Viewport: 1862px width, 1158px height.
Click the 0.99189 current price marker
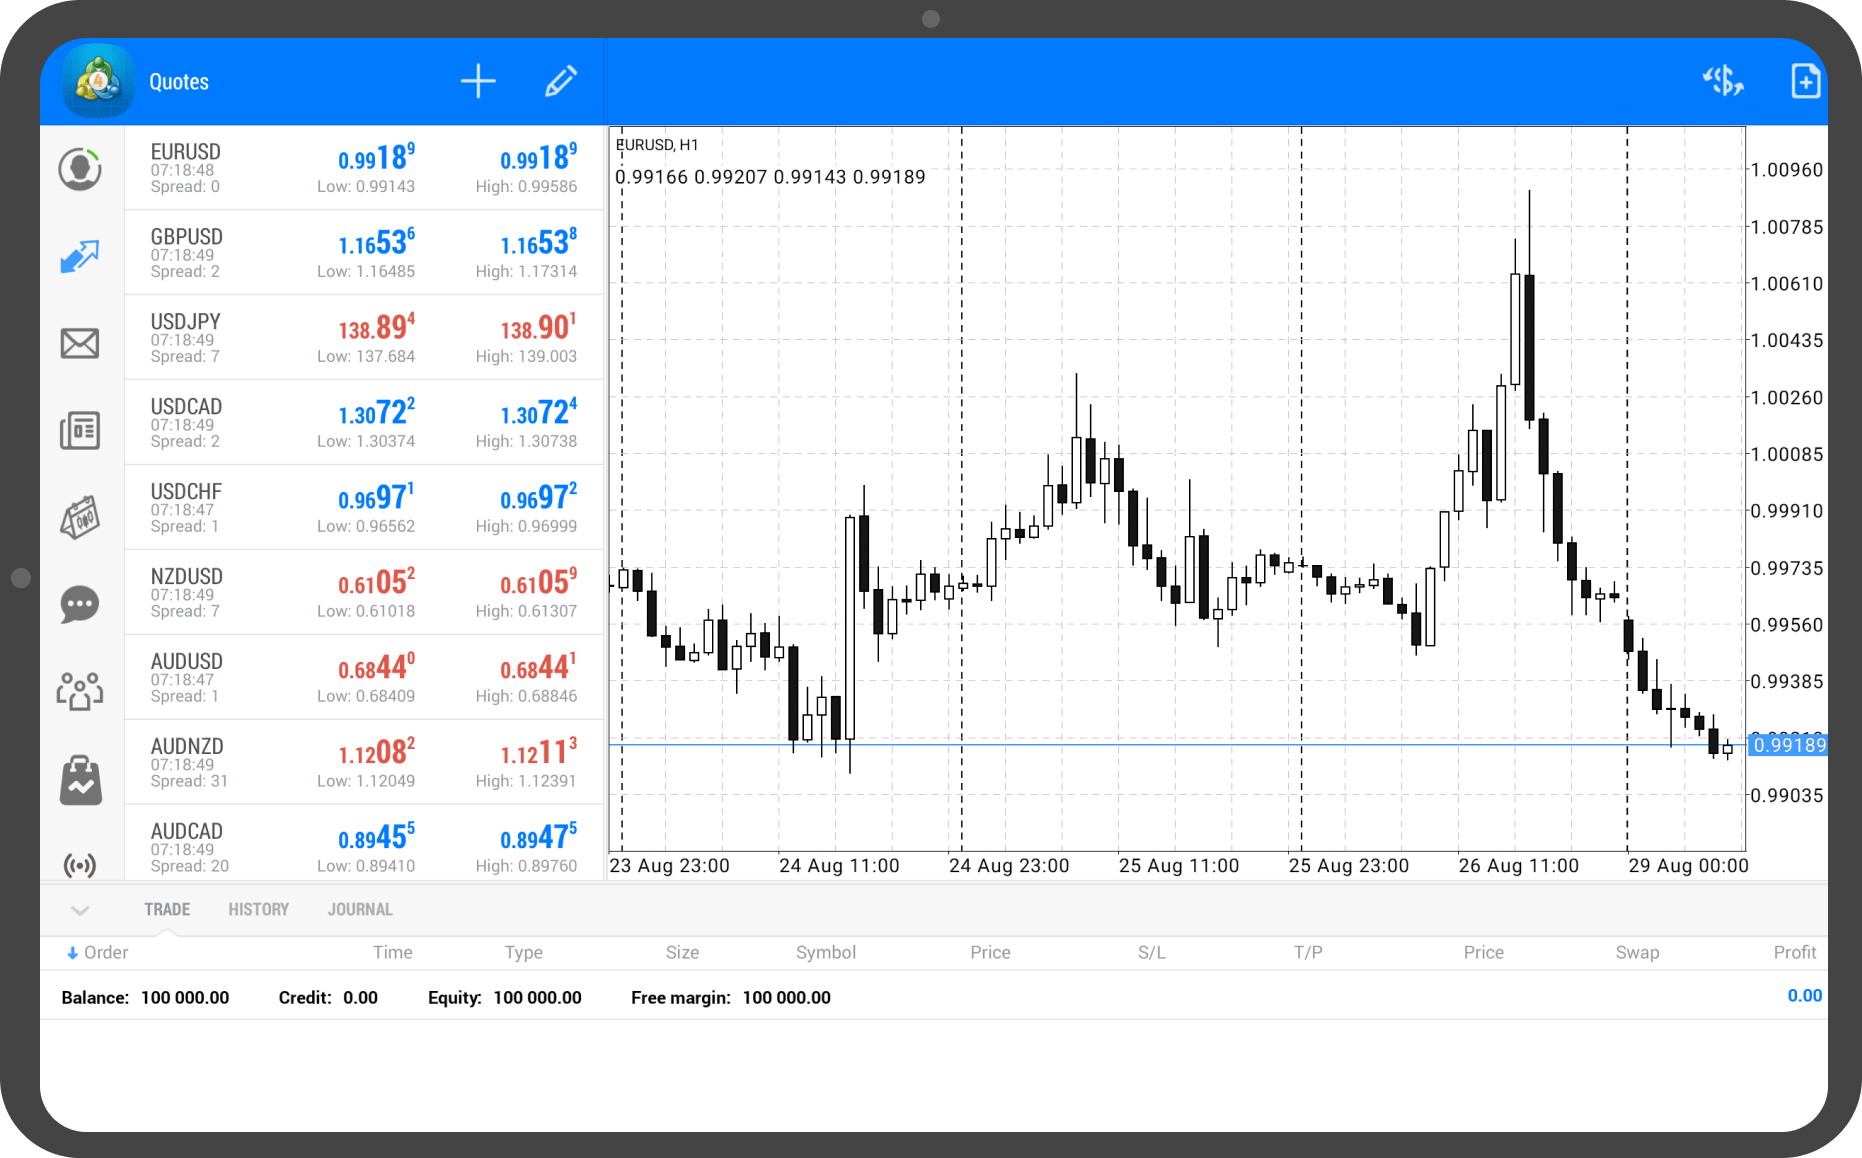point(1788,745)
